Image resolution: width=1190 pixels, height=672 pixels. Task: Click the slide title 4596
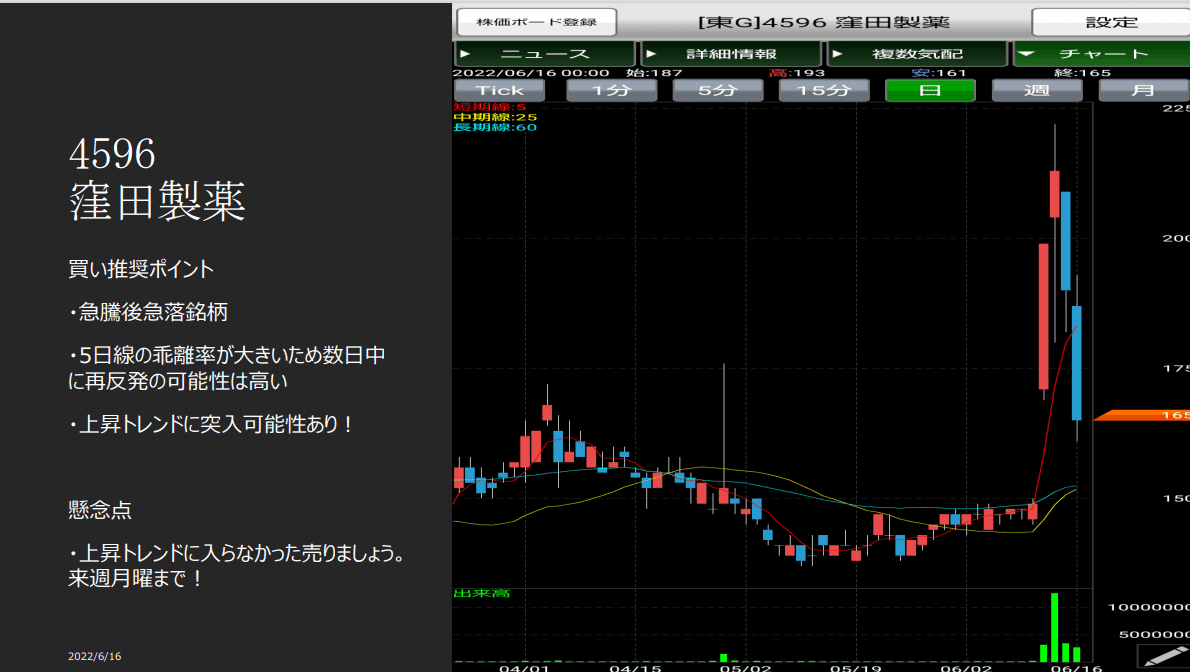pos(112,153)
